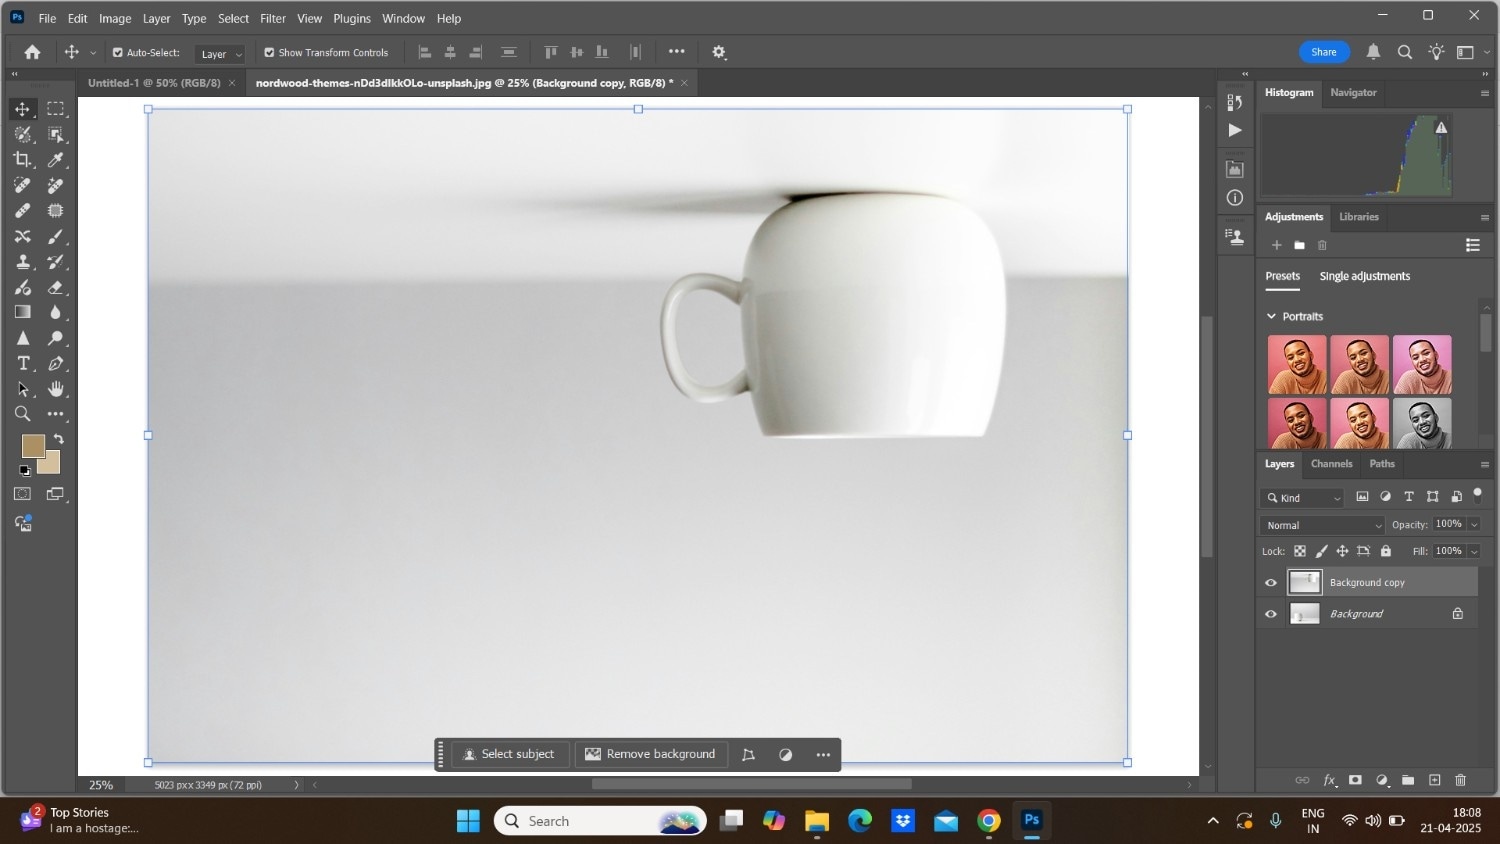
Task: Set the foreground color swatch
Action: 32,446
